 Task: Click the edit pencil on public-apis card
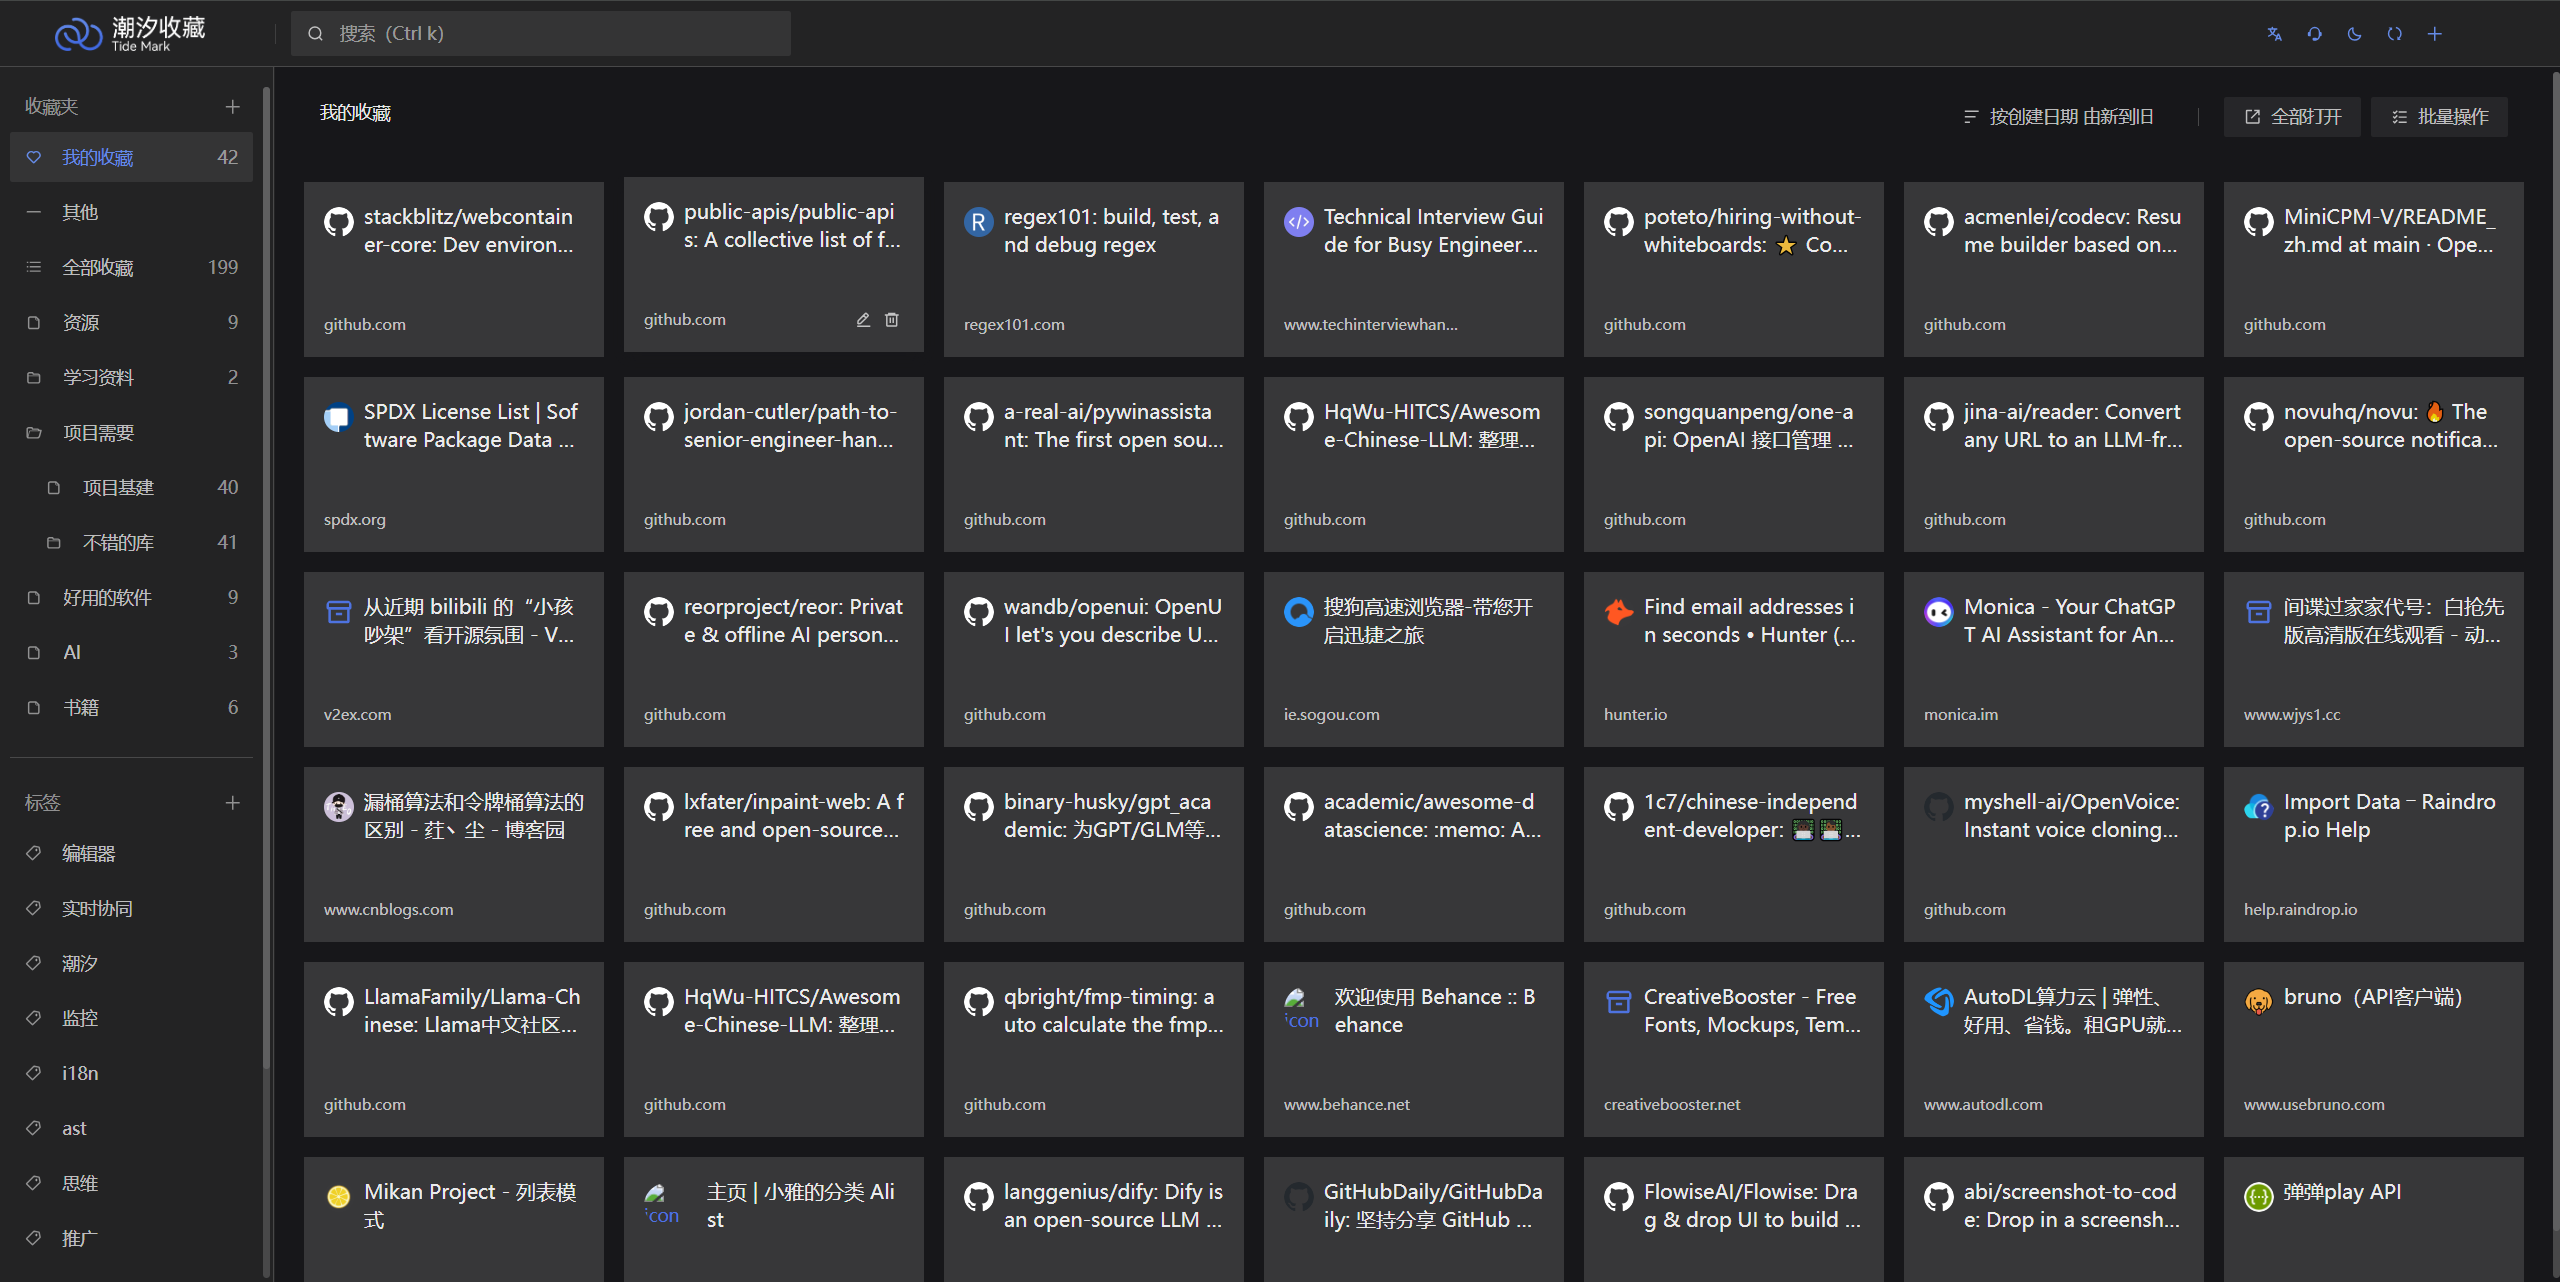tap(863, 320)
